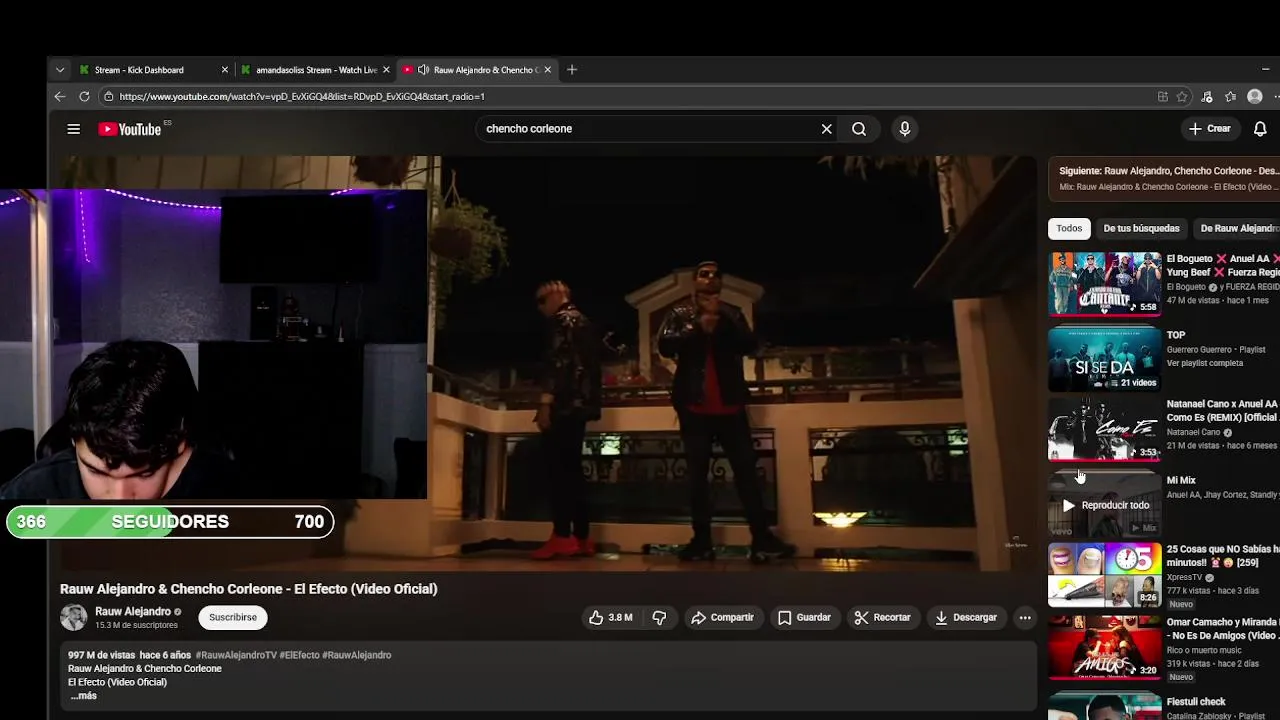Open Mi Mix title in sidebar
Viewport: 1280px width, 720px height.
1181,481
